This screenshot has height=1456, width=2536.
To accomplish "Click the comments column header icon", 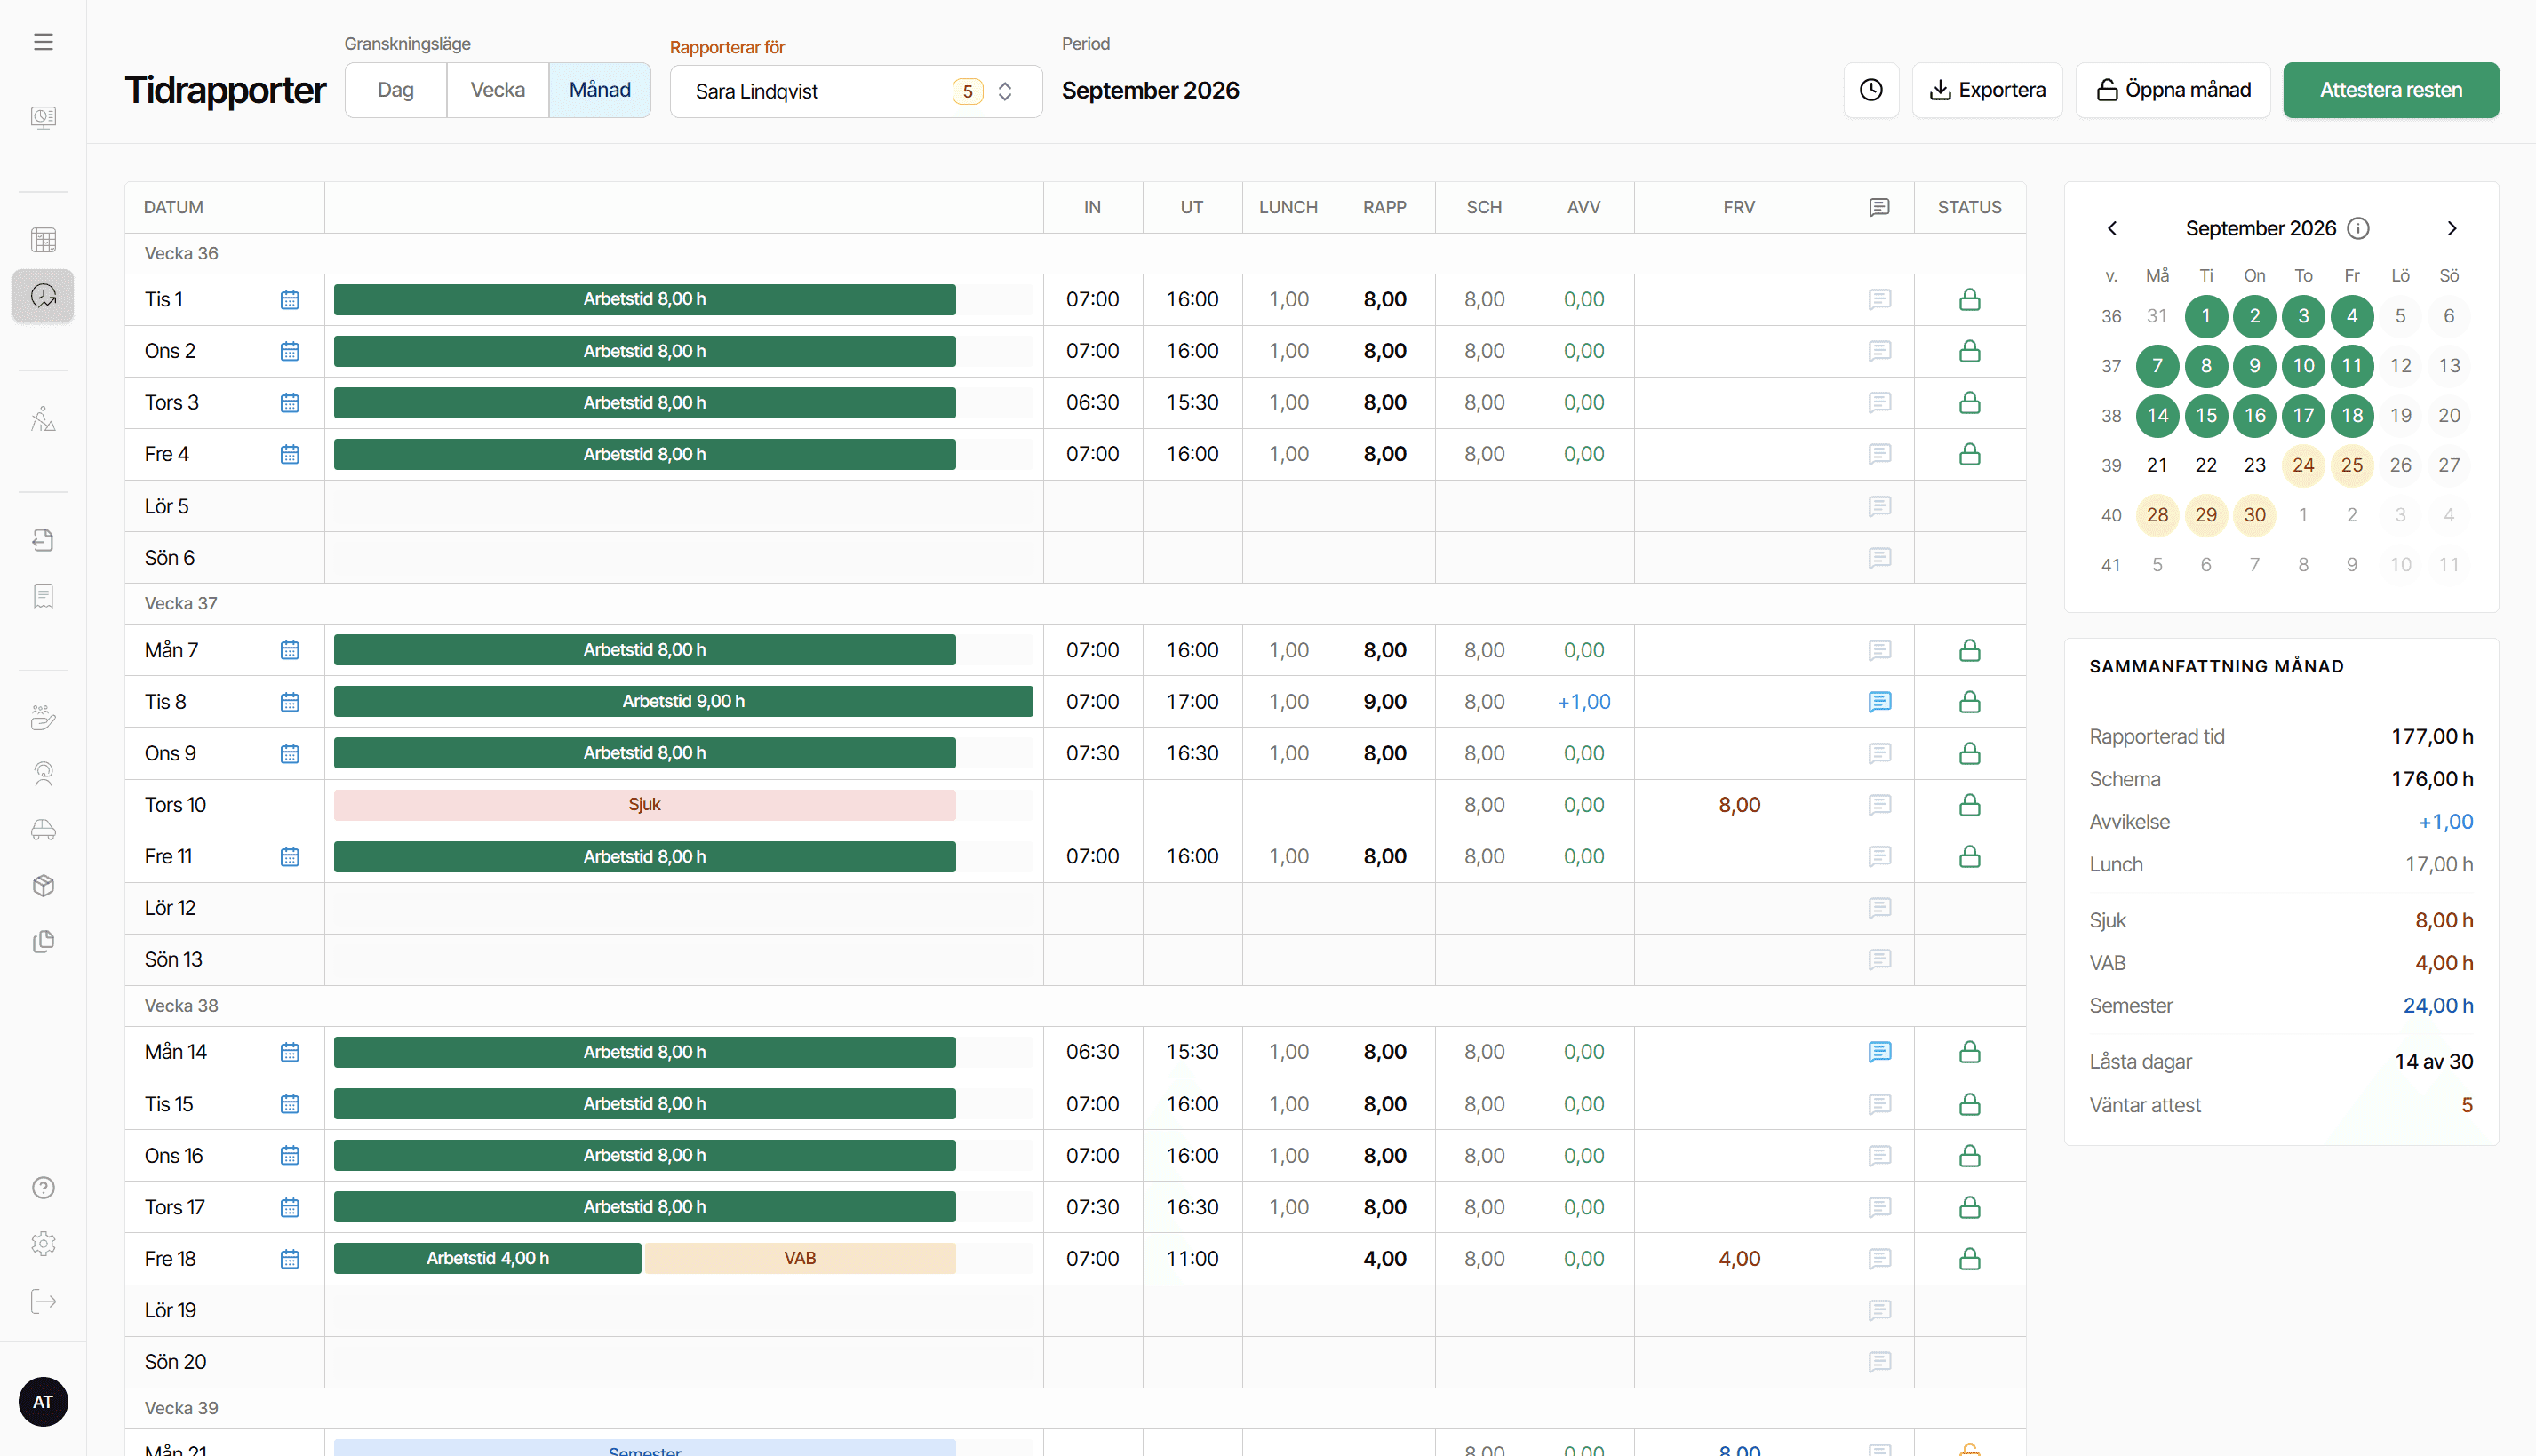I will tap(1880, 207).
